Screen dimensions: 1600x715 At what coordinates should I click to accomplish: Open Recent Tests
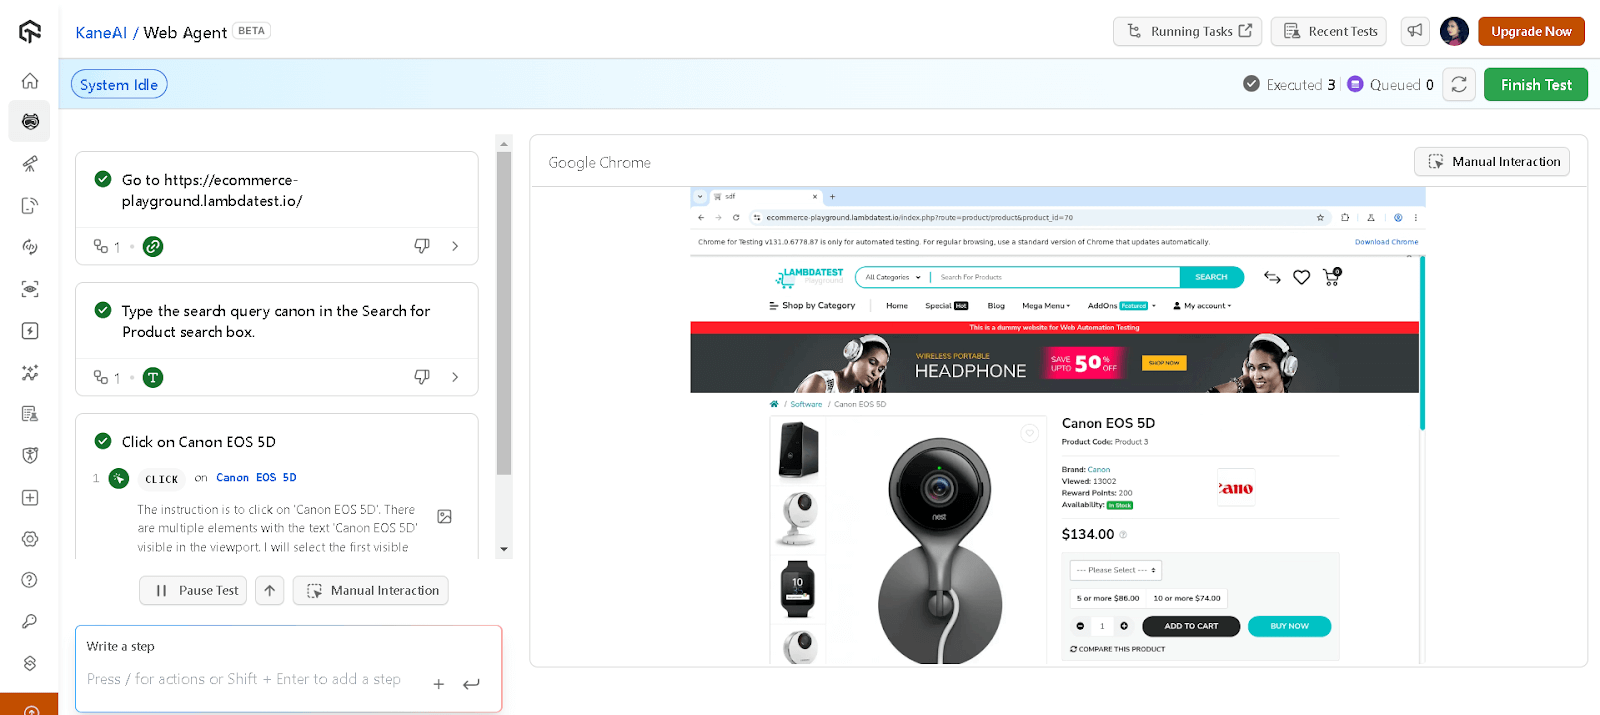(1329, 31)
